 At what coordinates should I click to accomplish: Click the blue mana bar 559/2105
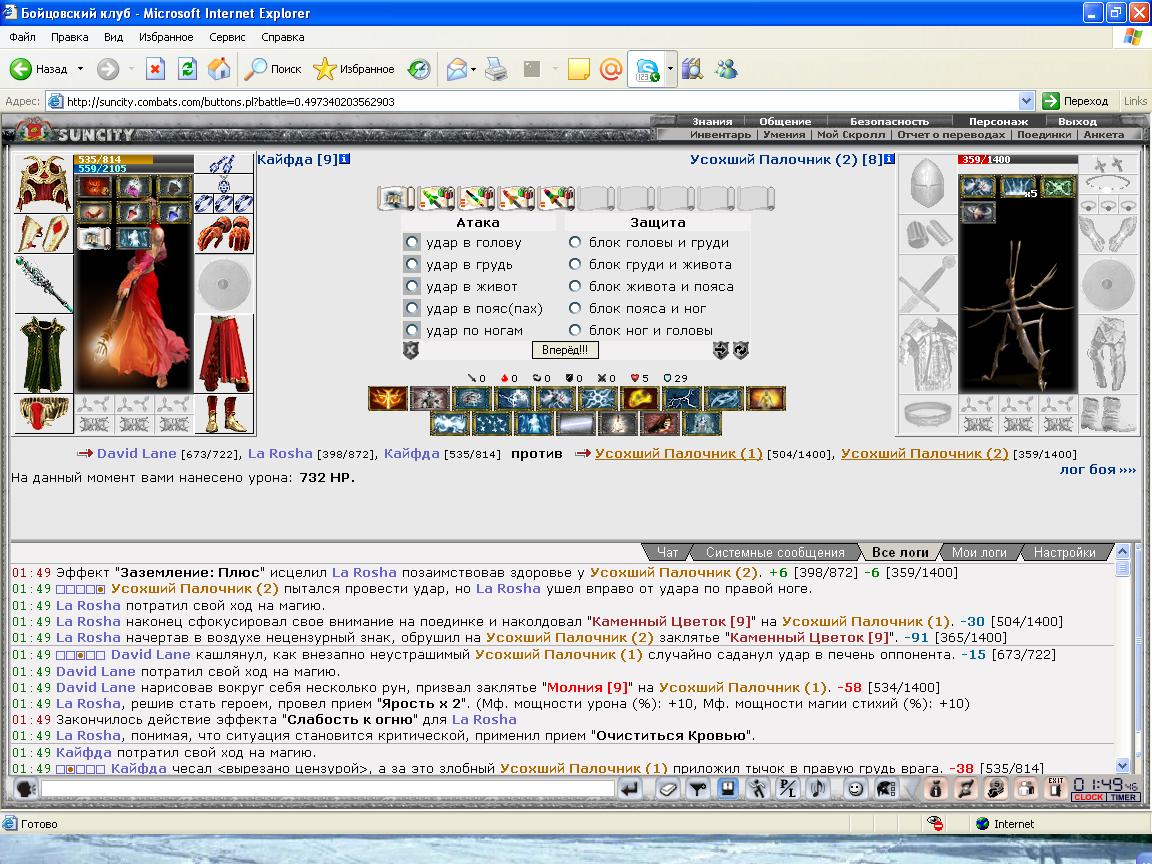134,169
